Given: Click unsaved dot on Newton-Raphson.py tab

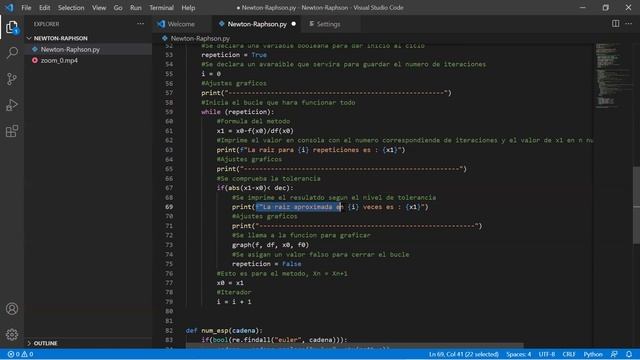Looking at the screenshot, I should pos(293,24).
